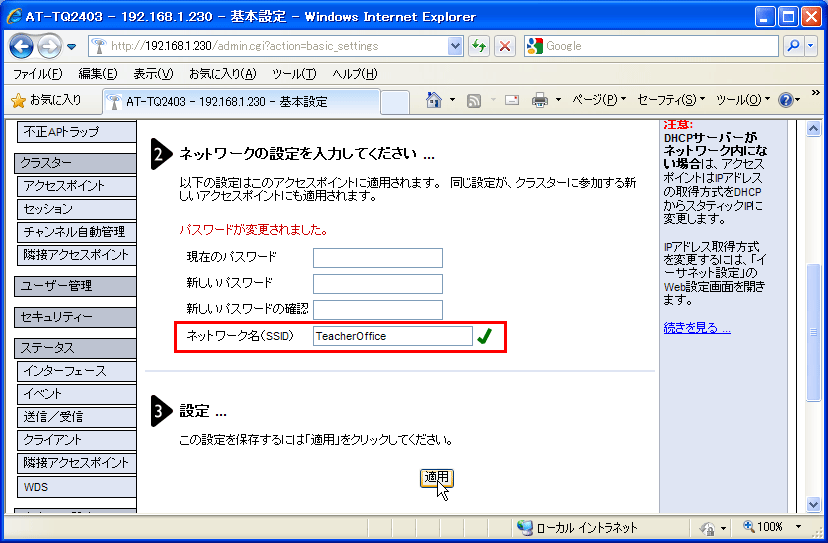Image resolution: width=828 pixels, height=543 pixels.
Task: Go forward with the browser Forward arrow
Action: 49,46
